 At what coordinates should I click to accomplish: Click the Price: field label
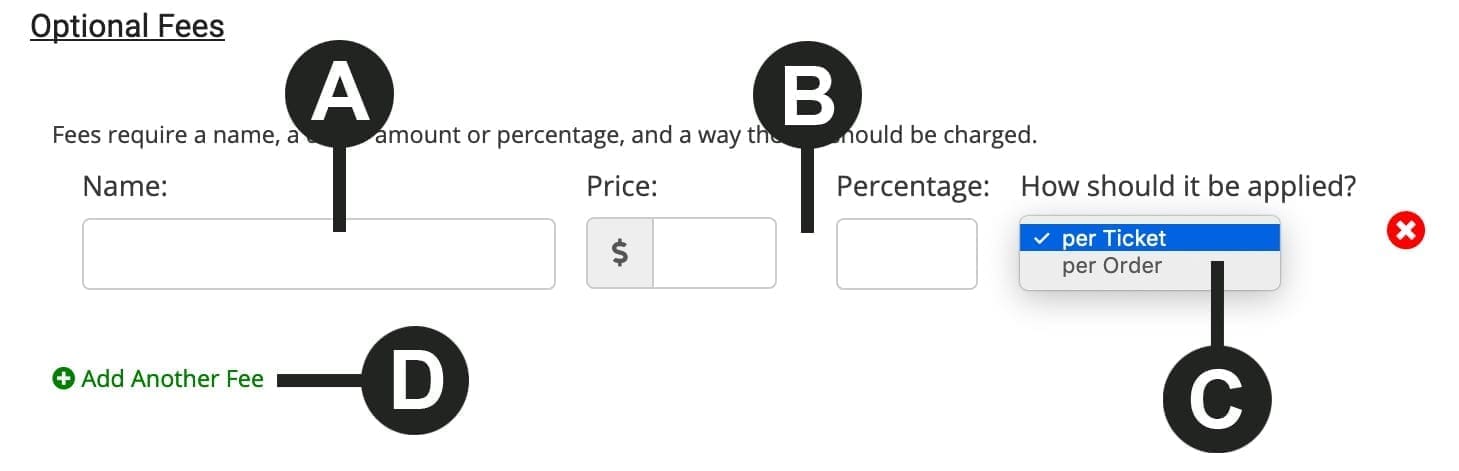point(621,187)
